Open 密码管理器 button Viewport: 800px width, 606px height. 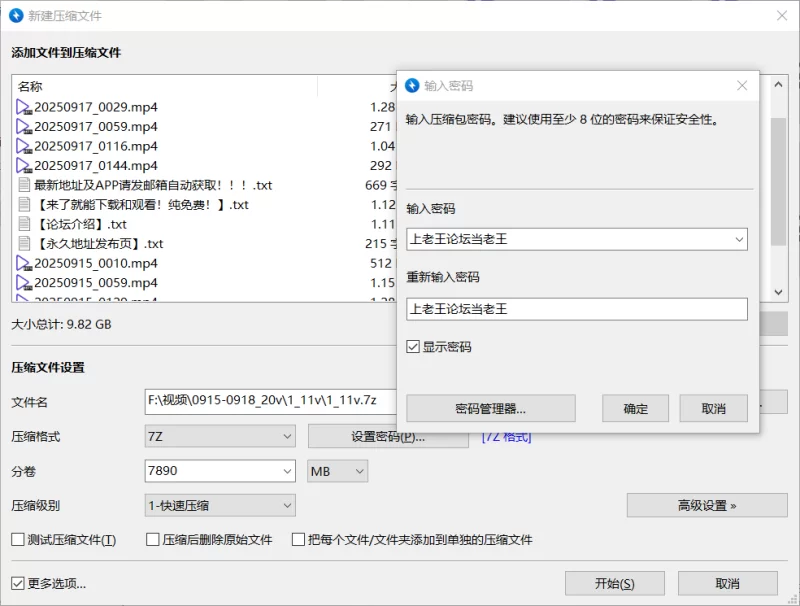point(490,408)
